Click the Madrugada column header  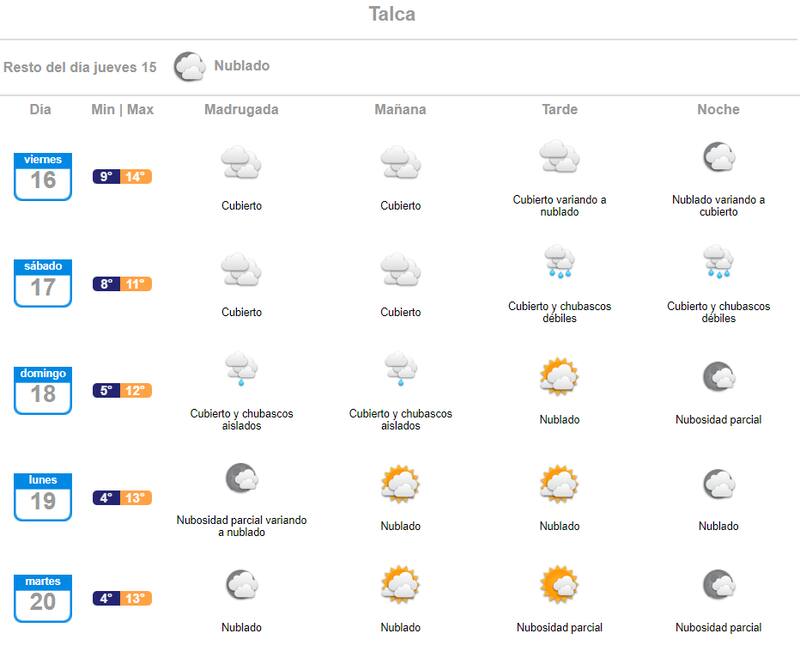[x=241, y=109]
